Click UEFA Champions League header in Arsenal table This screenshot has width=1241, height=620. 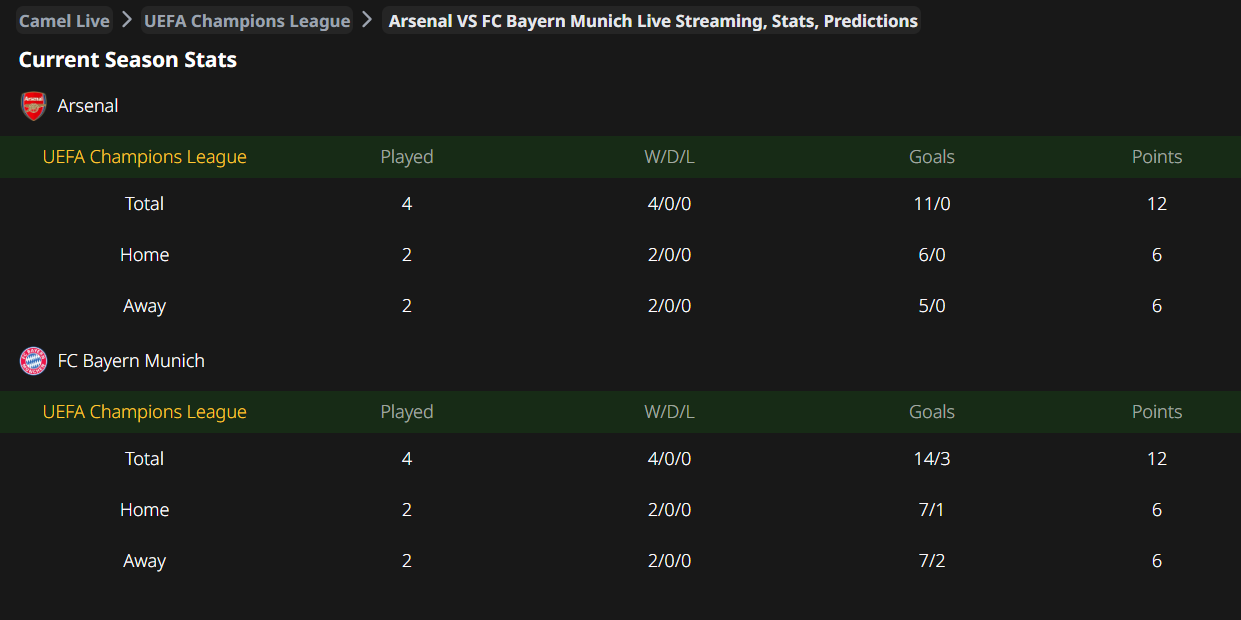point(144,157)
